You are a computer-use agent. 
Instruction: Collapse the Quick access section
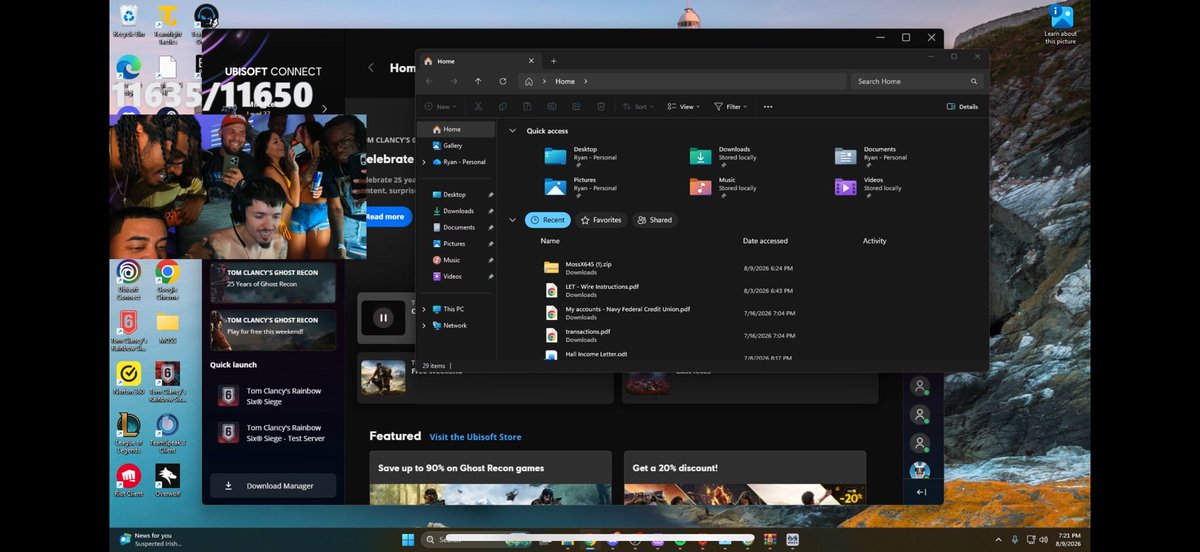pos(513,131)
